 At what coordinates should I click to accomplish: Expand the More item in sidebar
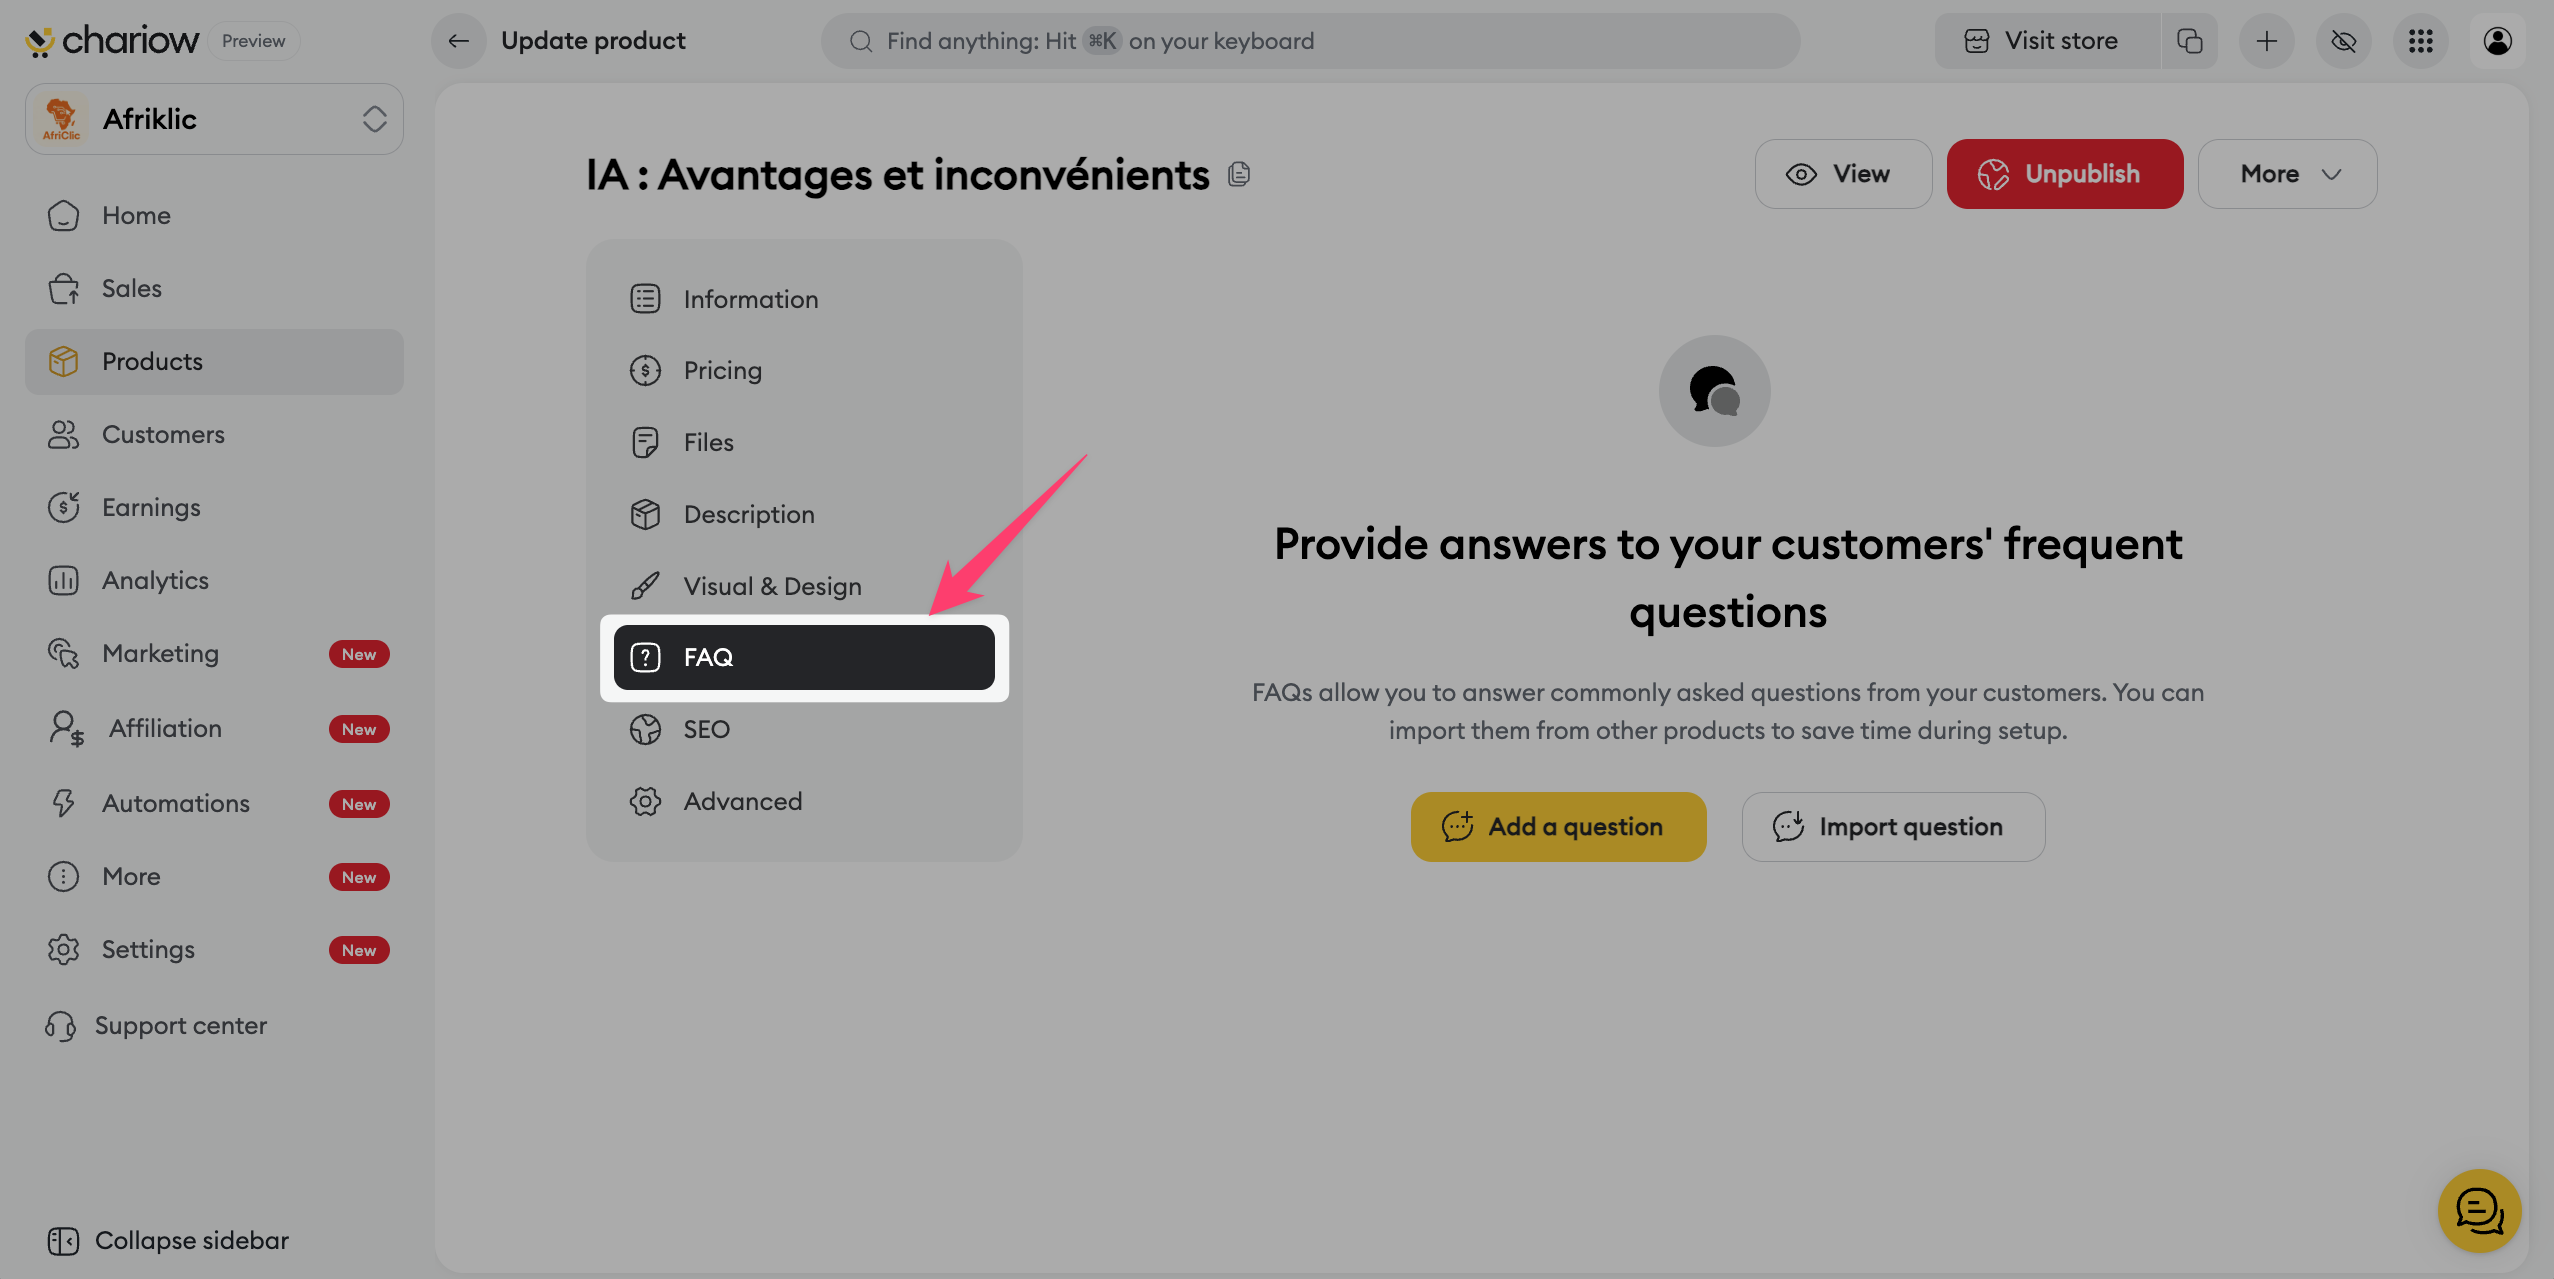click(131, 876)
